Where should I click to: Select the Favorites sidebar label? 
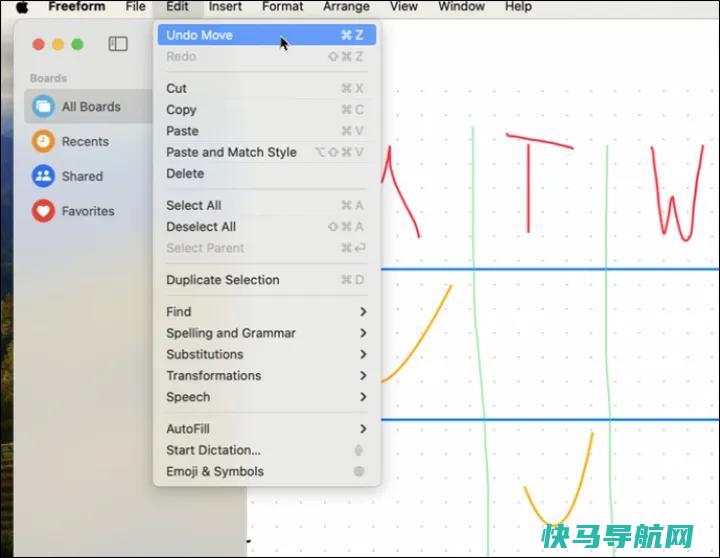[88, 211]
